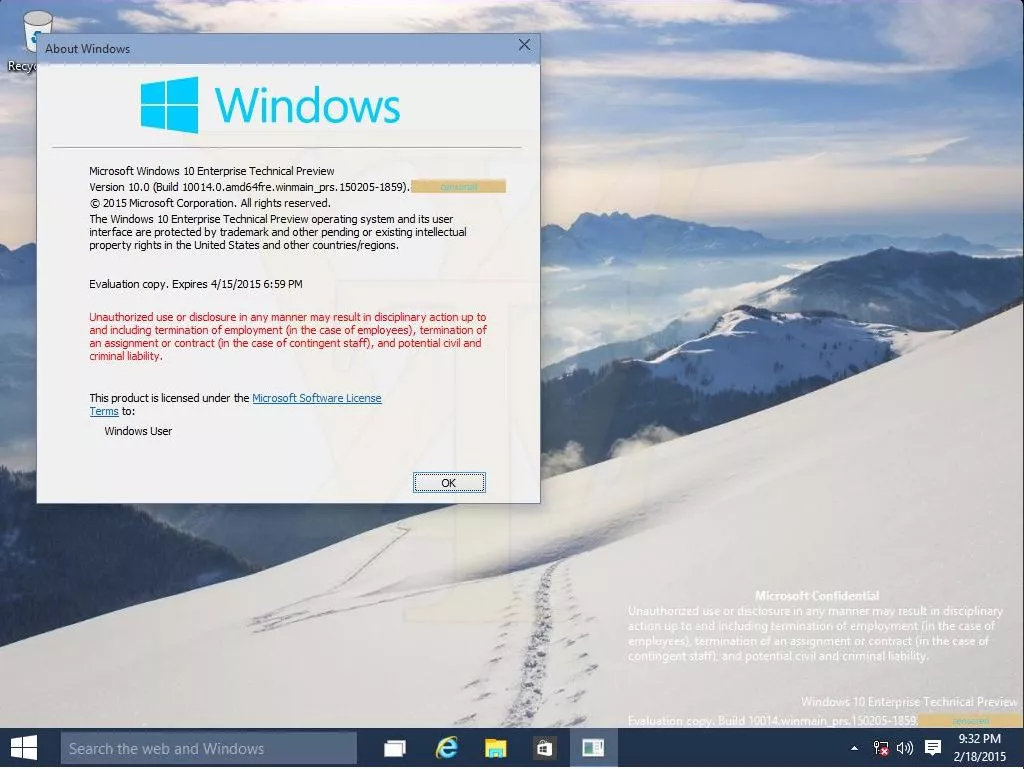The image size is (1024, 769).
Task: Click the Search the web and Windows box
Action: coord(208,748)
